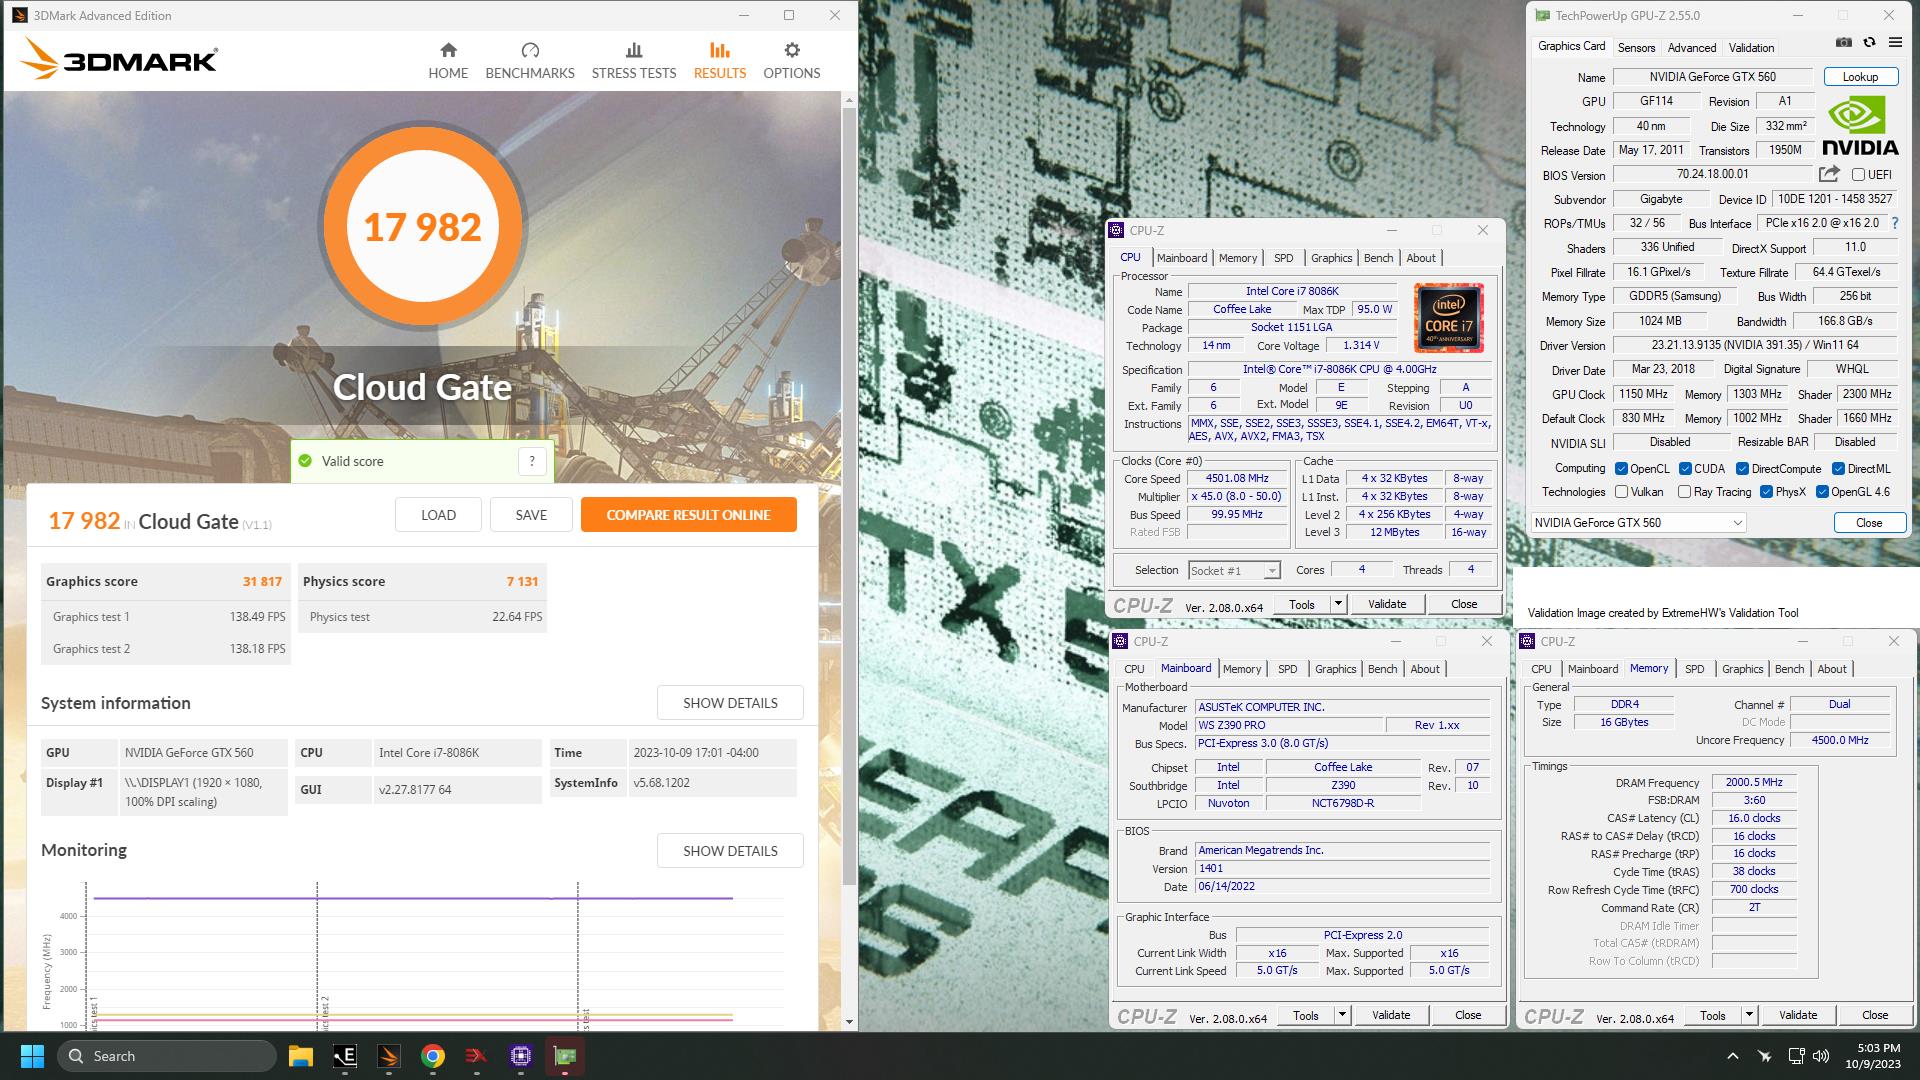Toggle the UEFI checkbox in GPU-Z
This screenshot has width=1920, height=1080.
(1858, 175)
